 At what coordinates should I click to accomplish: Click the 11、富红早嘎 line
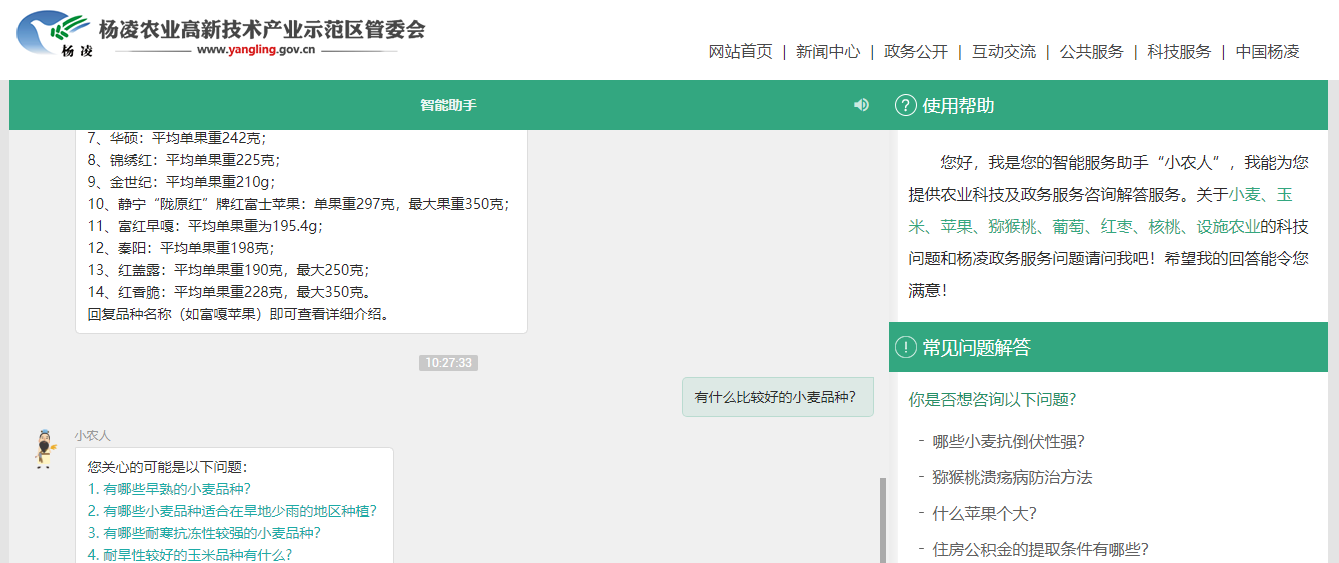pos(206,226)
